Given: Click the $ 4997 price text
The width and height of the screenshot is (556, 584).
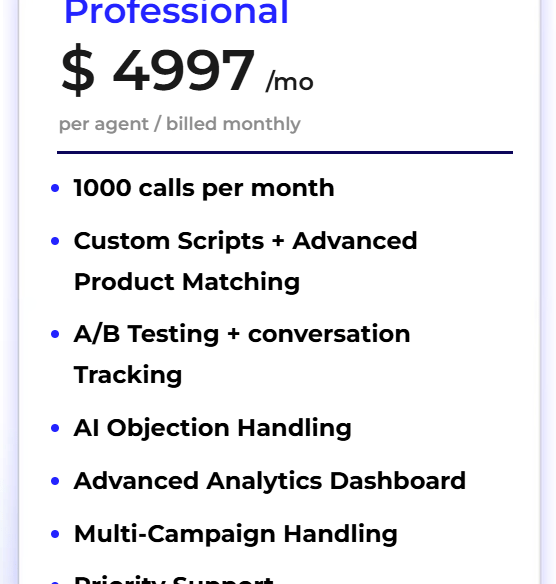Looking at the screenshot, I should [x=158, y=70].
